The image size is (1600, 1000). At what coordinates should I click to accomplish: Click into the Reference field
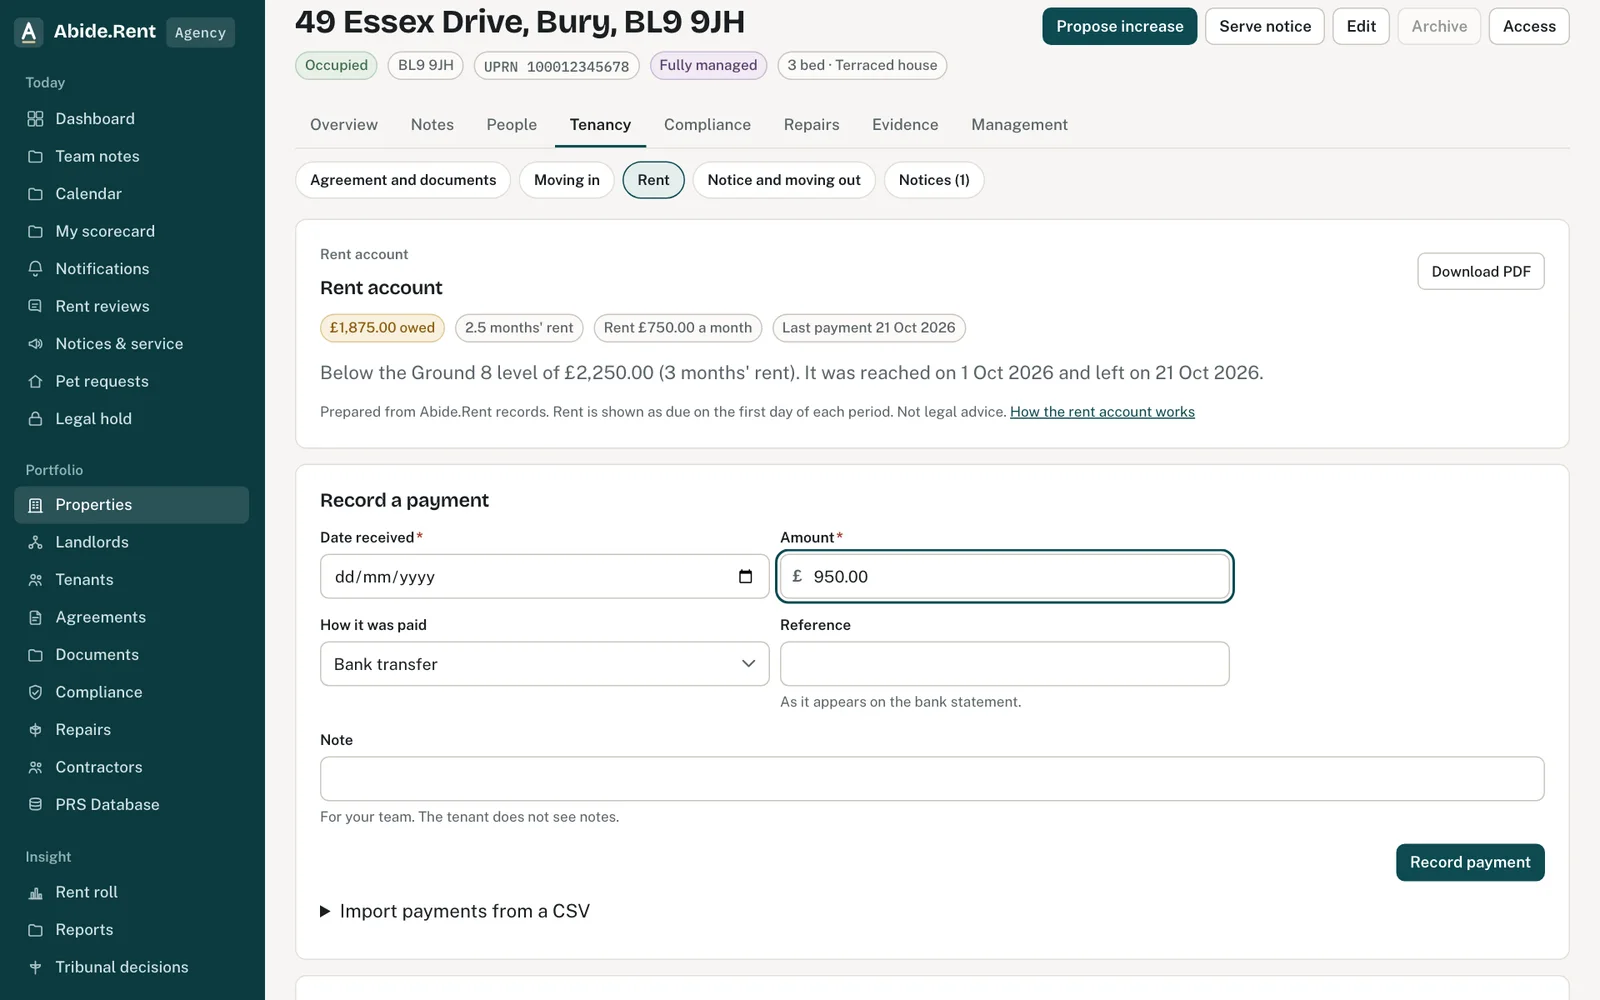(x=1004, y=664)
